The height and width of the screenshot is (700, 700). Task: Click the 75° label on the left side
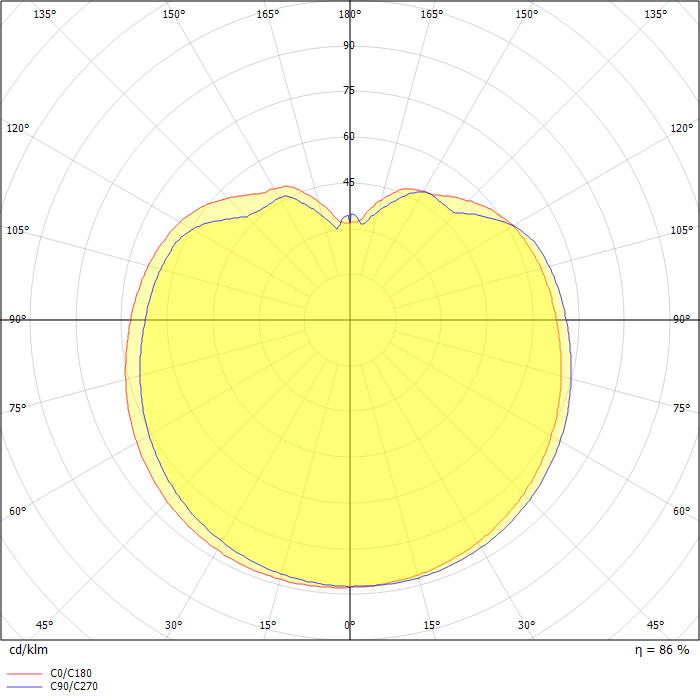click(x=18, y=408)
